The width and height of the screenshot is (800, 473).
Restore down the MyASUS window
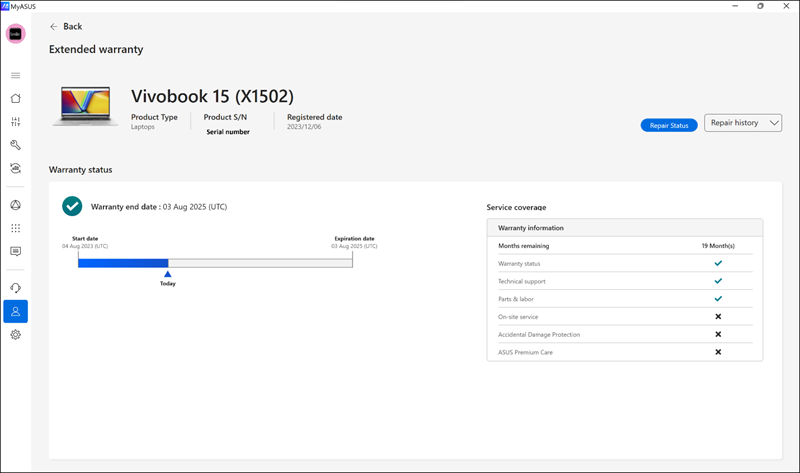click(760, 6)
